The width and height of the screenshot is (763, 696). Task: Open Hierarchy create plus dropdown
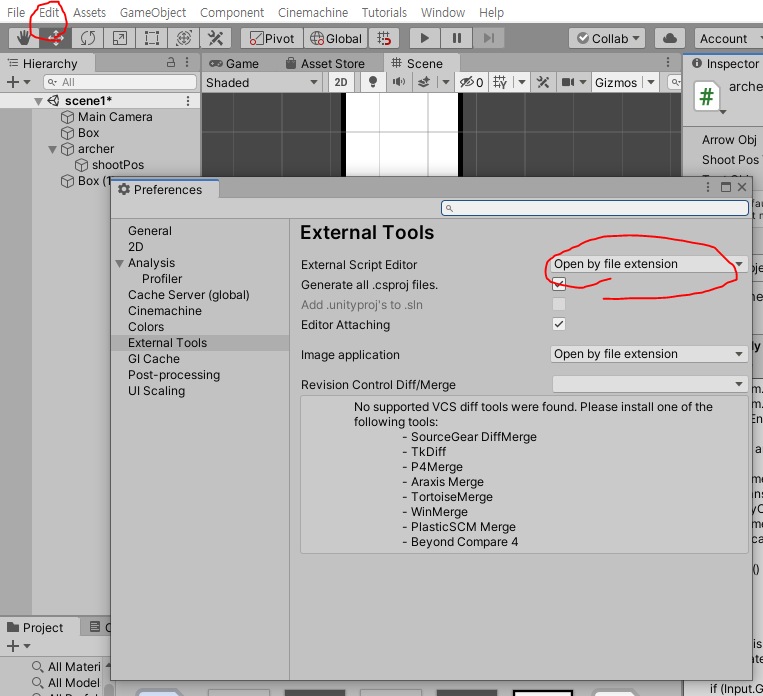pos(18,82)
